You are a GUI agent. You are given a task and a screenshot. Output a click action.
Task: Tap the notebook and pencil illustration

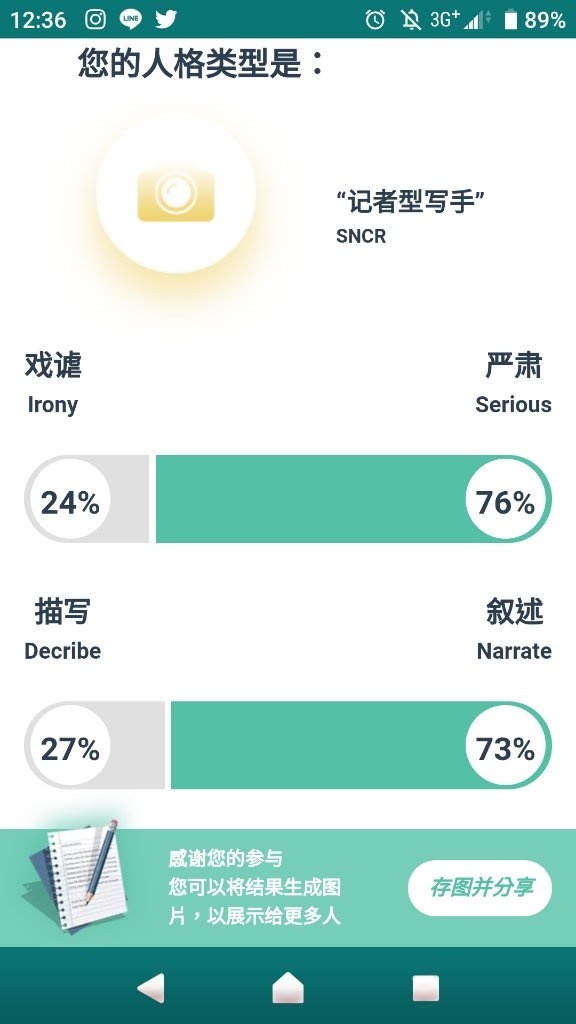pos(74,877)
